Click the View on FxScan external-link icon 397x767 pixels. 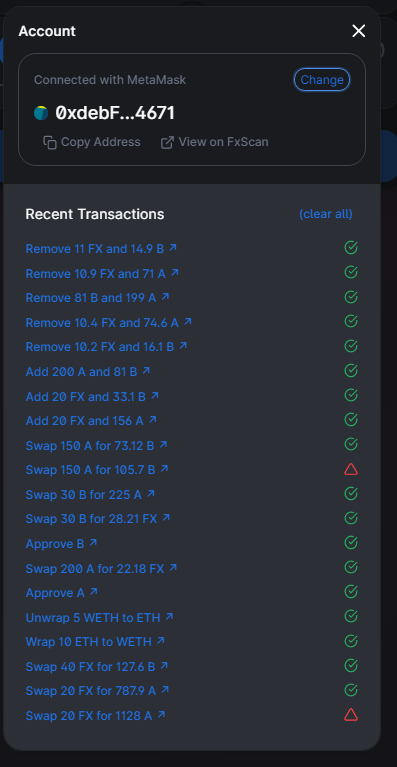[167, 142]
